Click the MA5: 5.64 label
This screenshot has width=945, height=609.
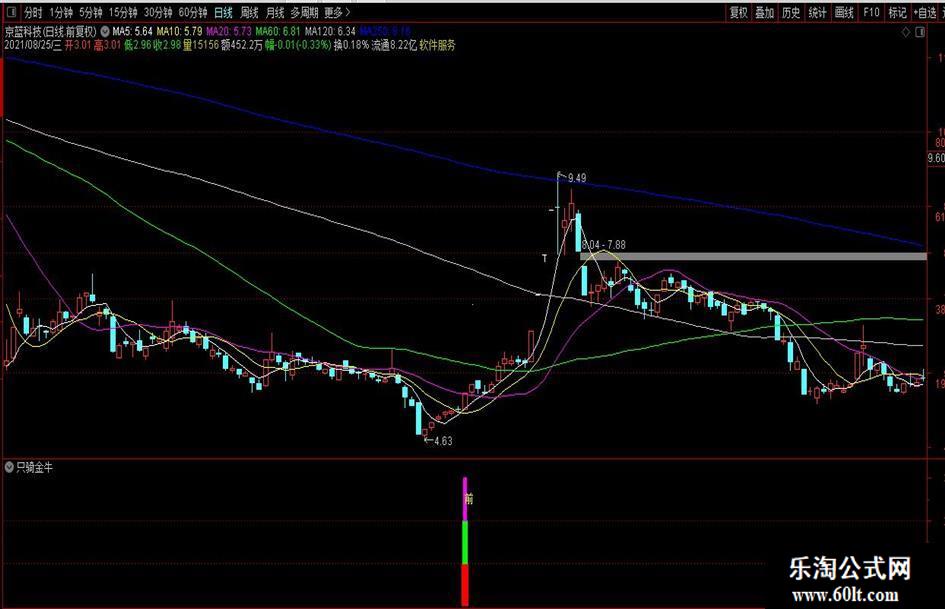click(133, 31)
